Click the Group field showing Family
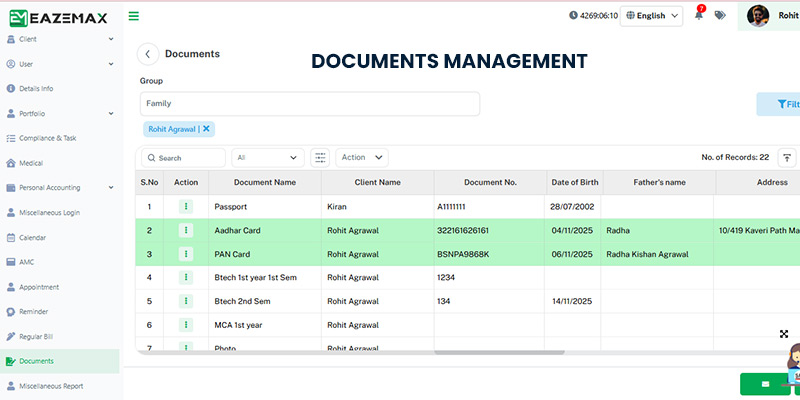The height and width of the screenshot is (400, 800). coord(310,104)
